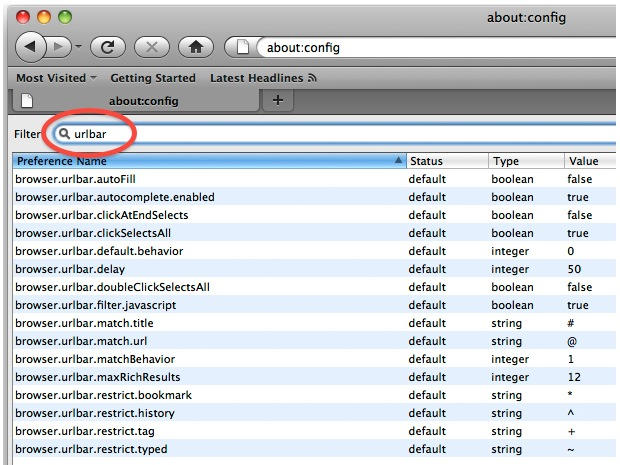Click the Latest Headlines RSS feed icon

point(312,78)
